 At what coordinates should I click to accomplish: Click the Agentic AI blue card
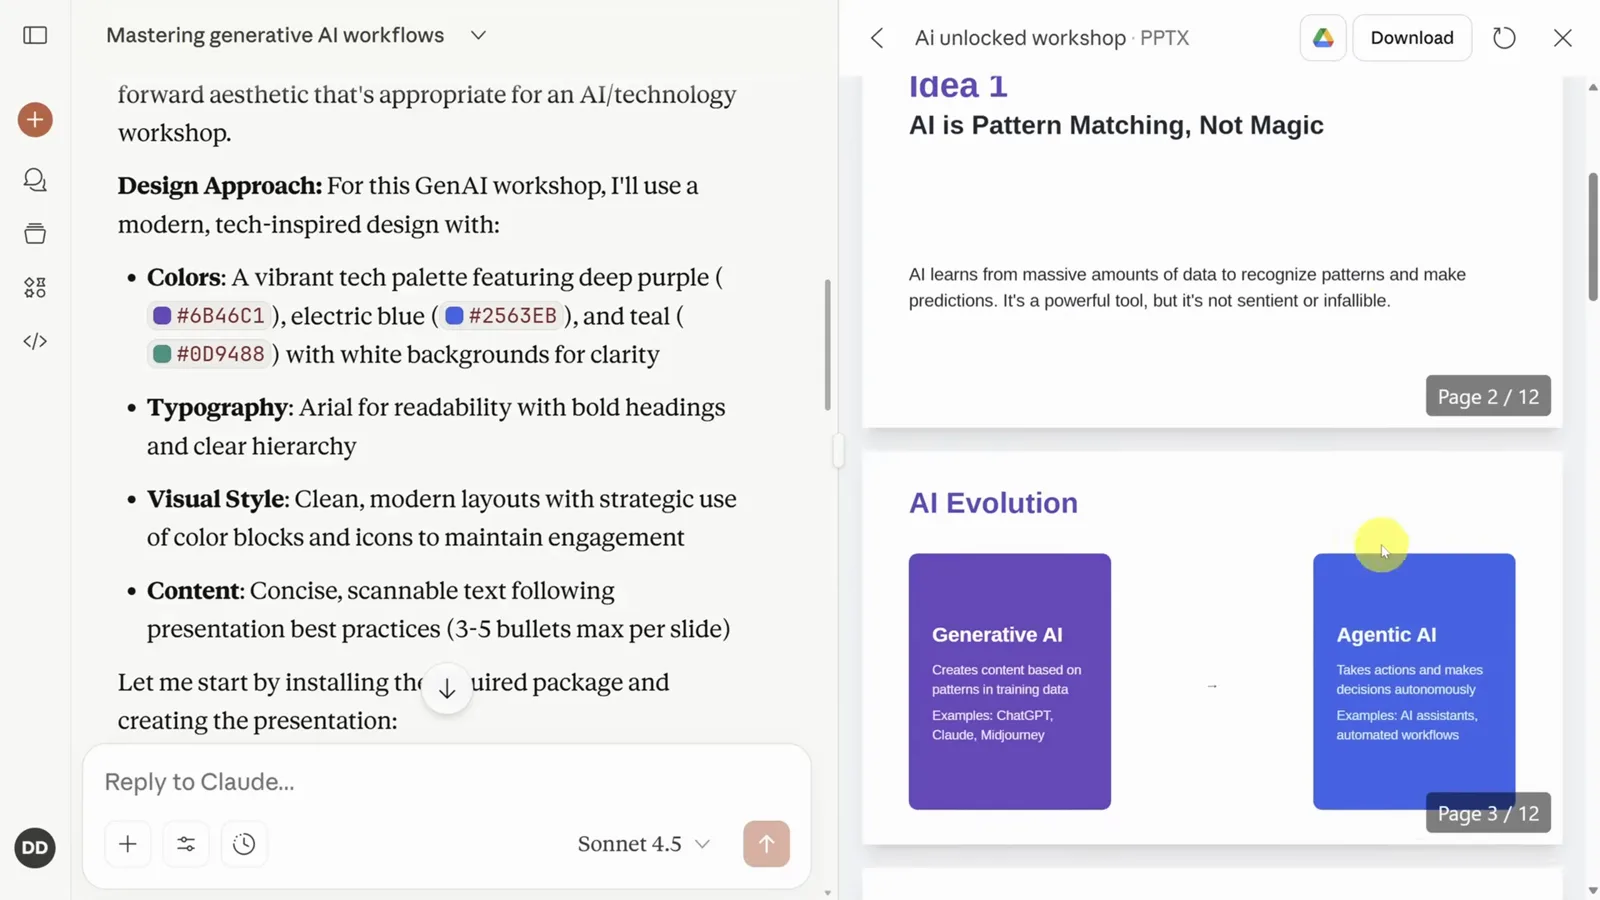(1414, 681)
